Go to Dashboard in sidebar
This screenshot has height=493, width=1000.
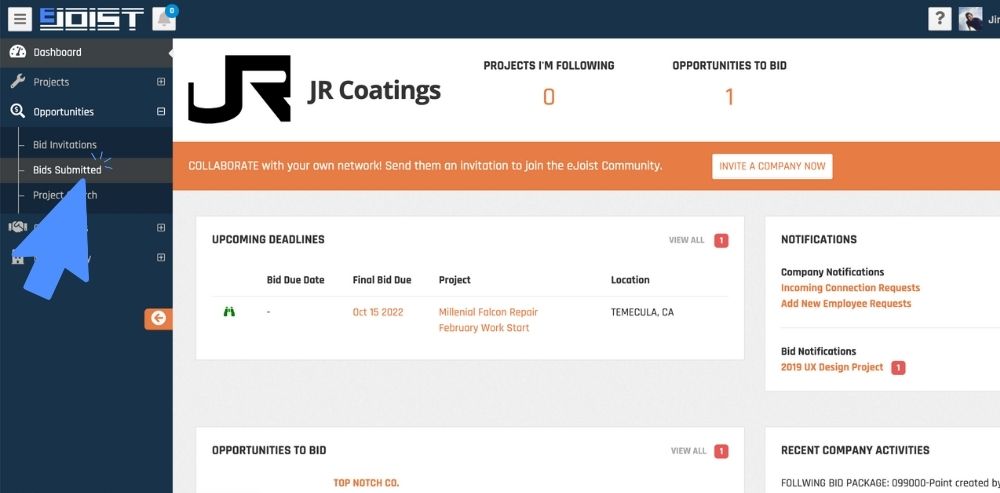pos(57,52)
